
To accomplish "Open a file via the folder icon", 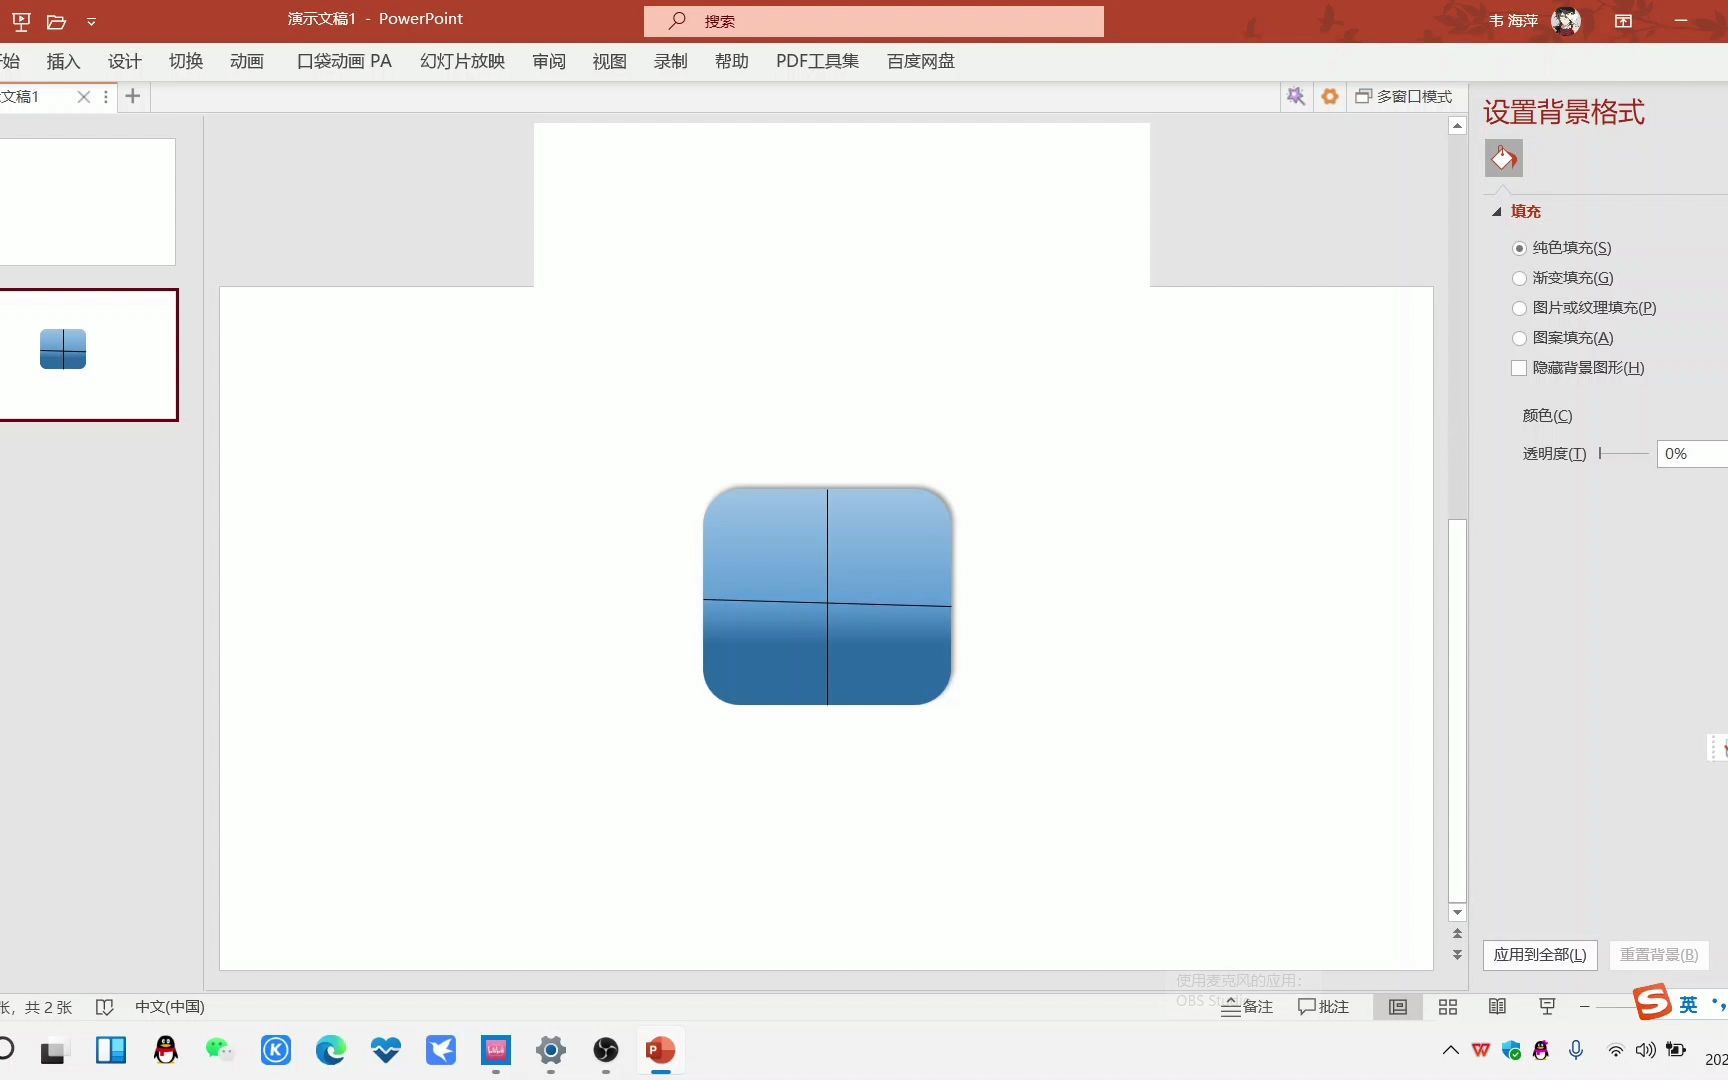I will (56, 21).
